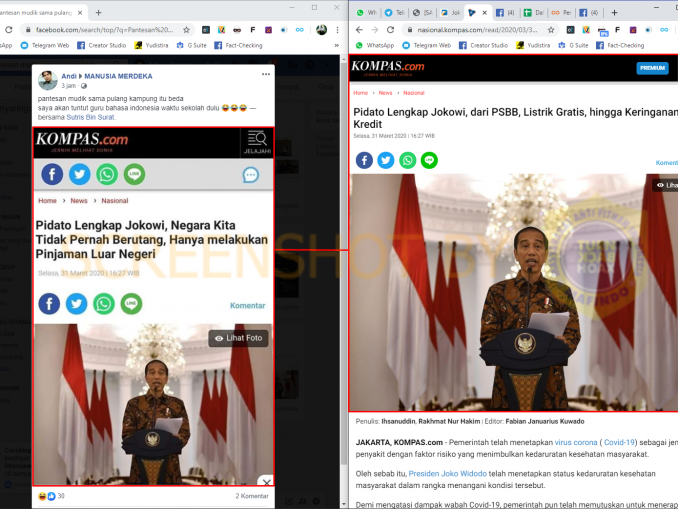The image size is (678, 509).
Task: Close the 'Pantesan mudik sama pulang' tab
Action: [x=80, y=13]
